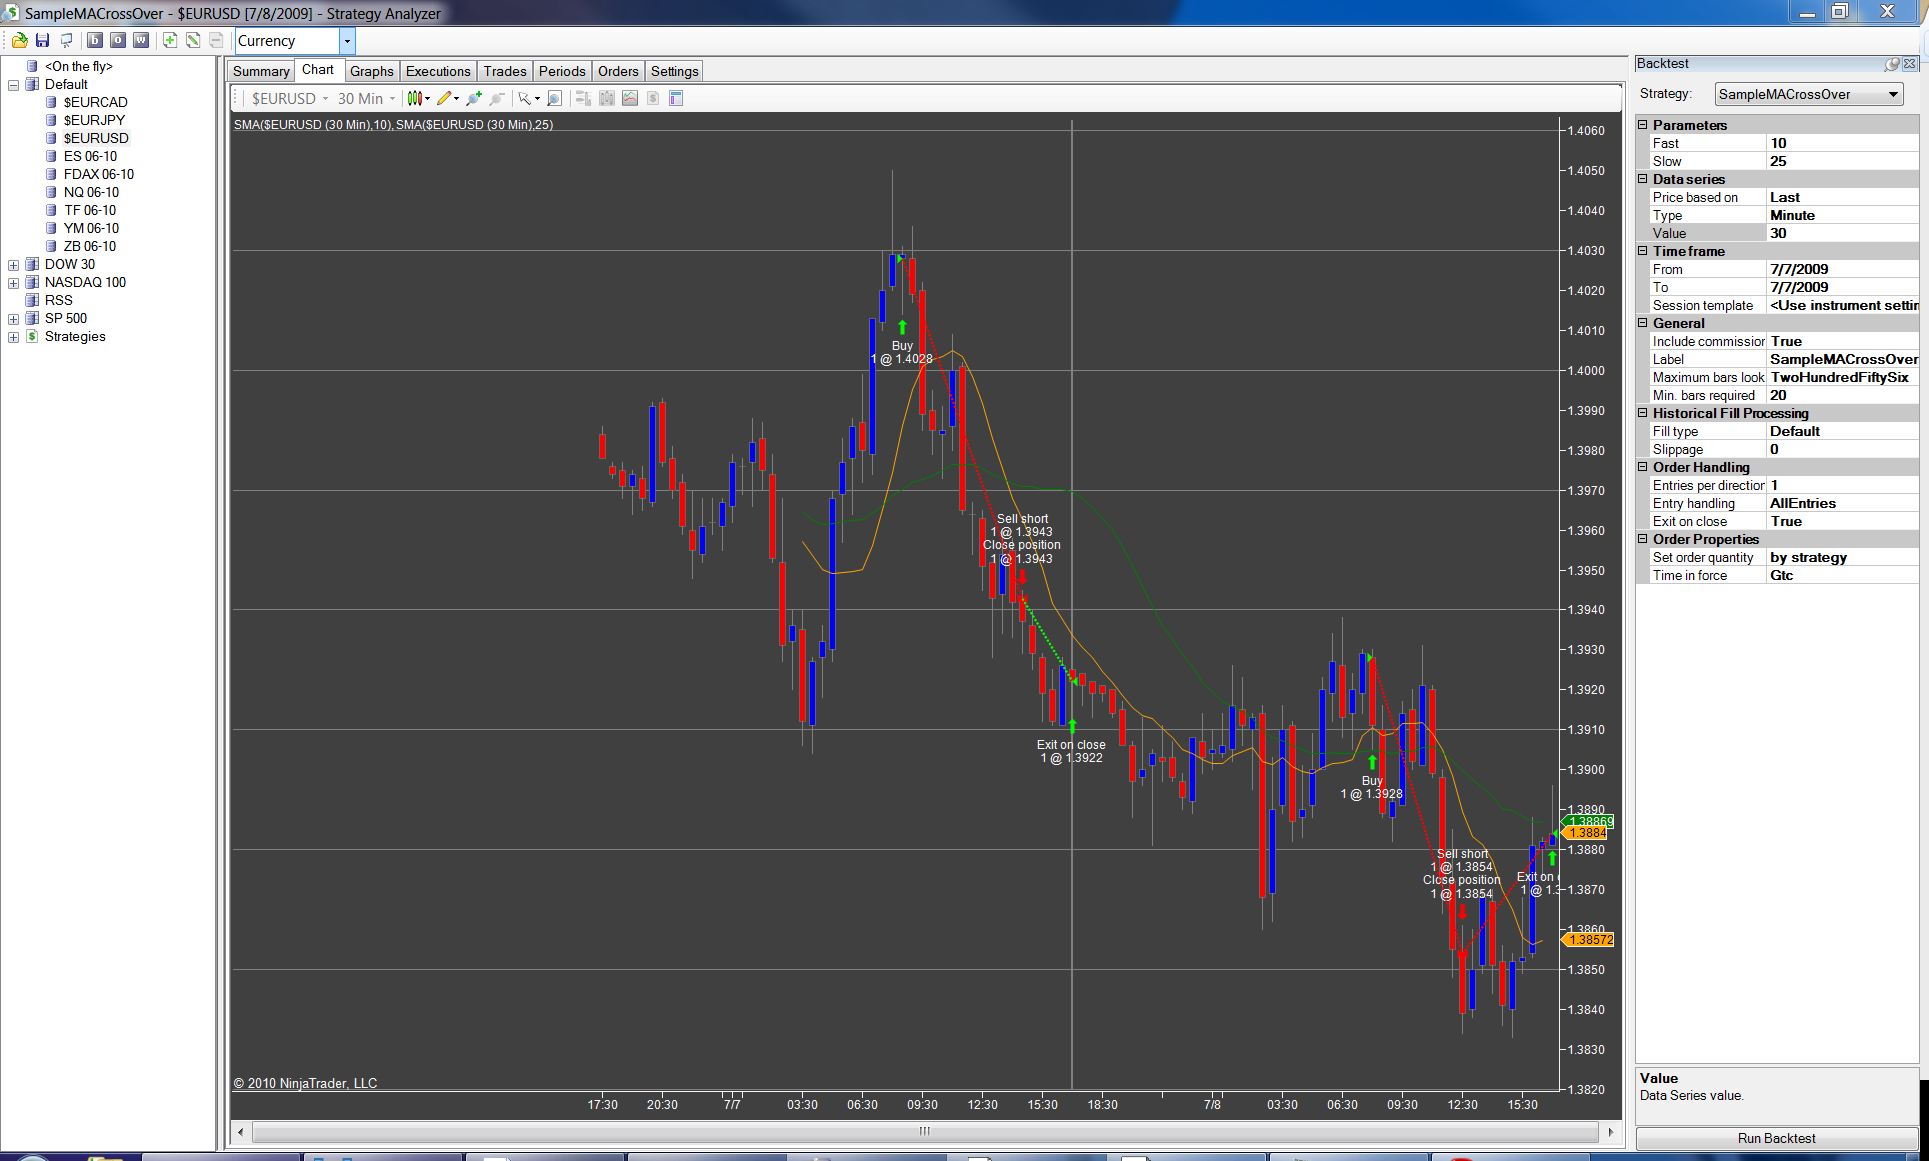Screen dimensions: 1929x1161
Task: Click the chart properties icon at toolbar end
Action: (x=676, y=98)
